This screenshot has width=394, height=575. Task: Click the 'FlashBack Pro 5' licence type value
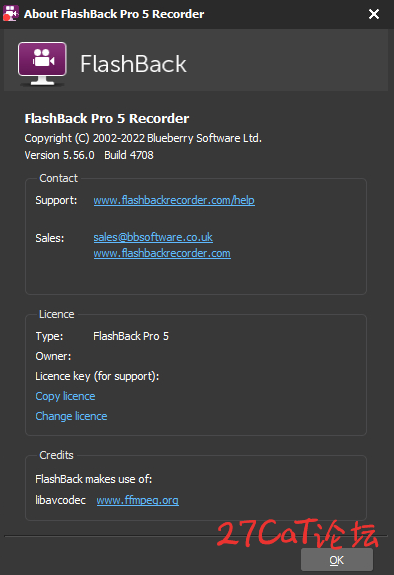click(131, 336)
